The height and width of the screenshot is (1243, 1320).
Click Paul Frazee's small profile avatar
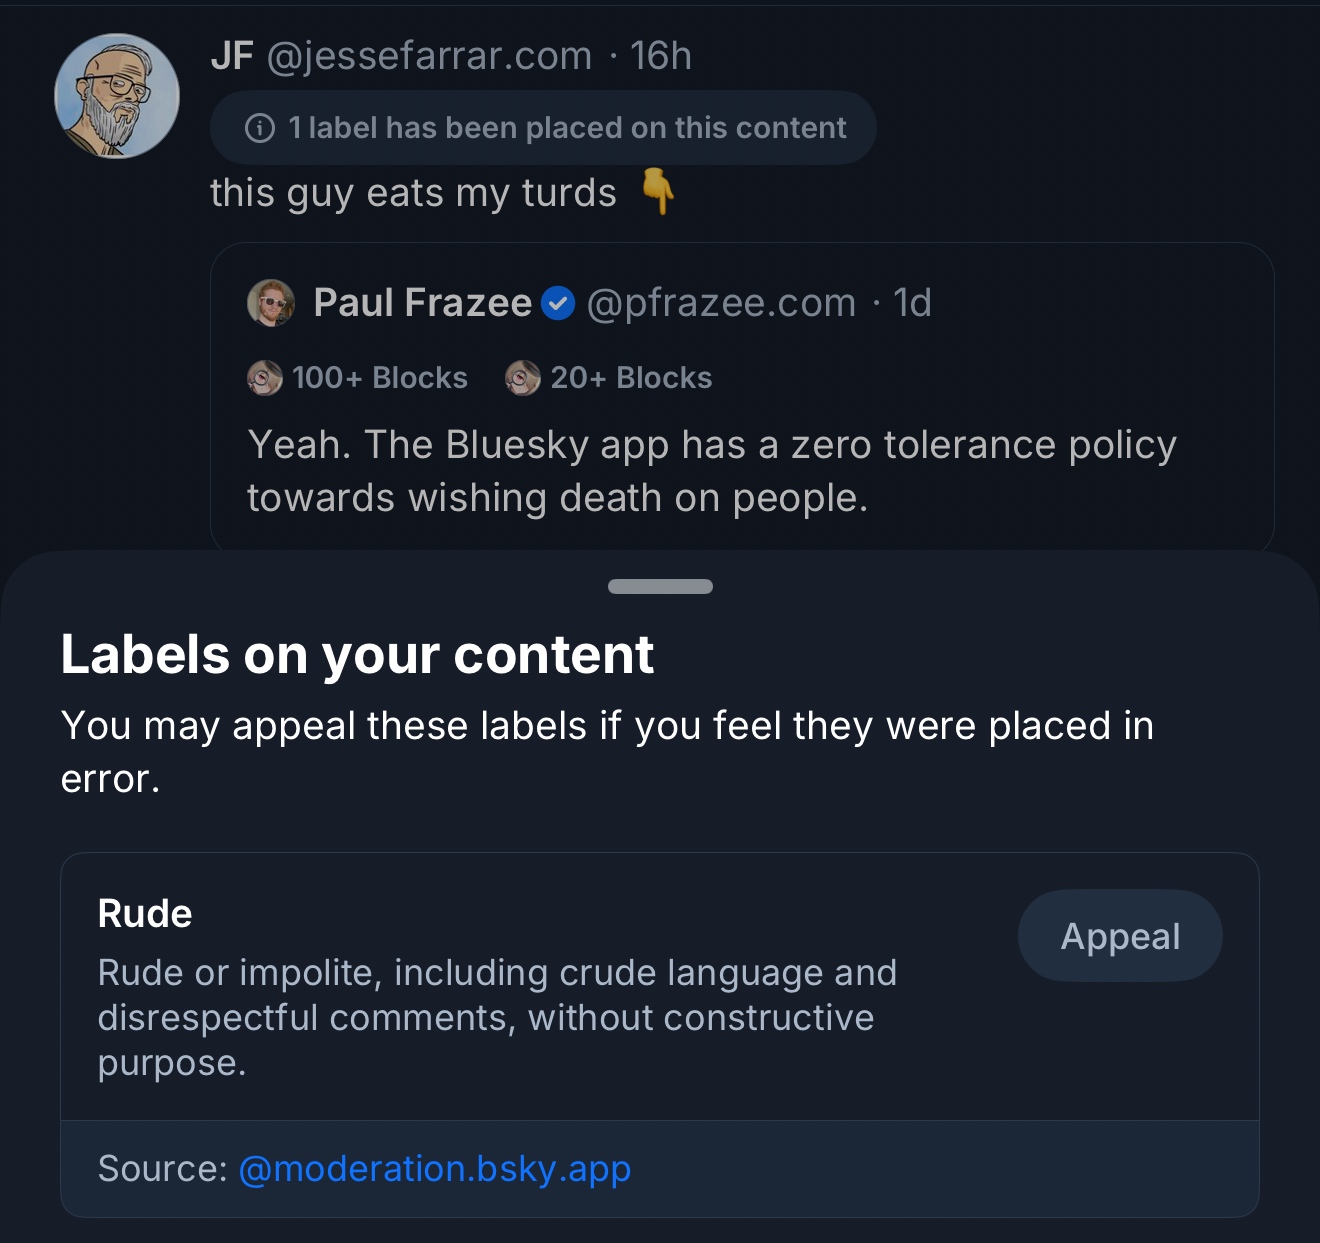click(271, 303)
